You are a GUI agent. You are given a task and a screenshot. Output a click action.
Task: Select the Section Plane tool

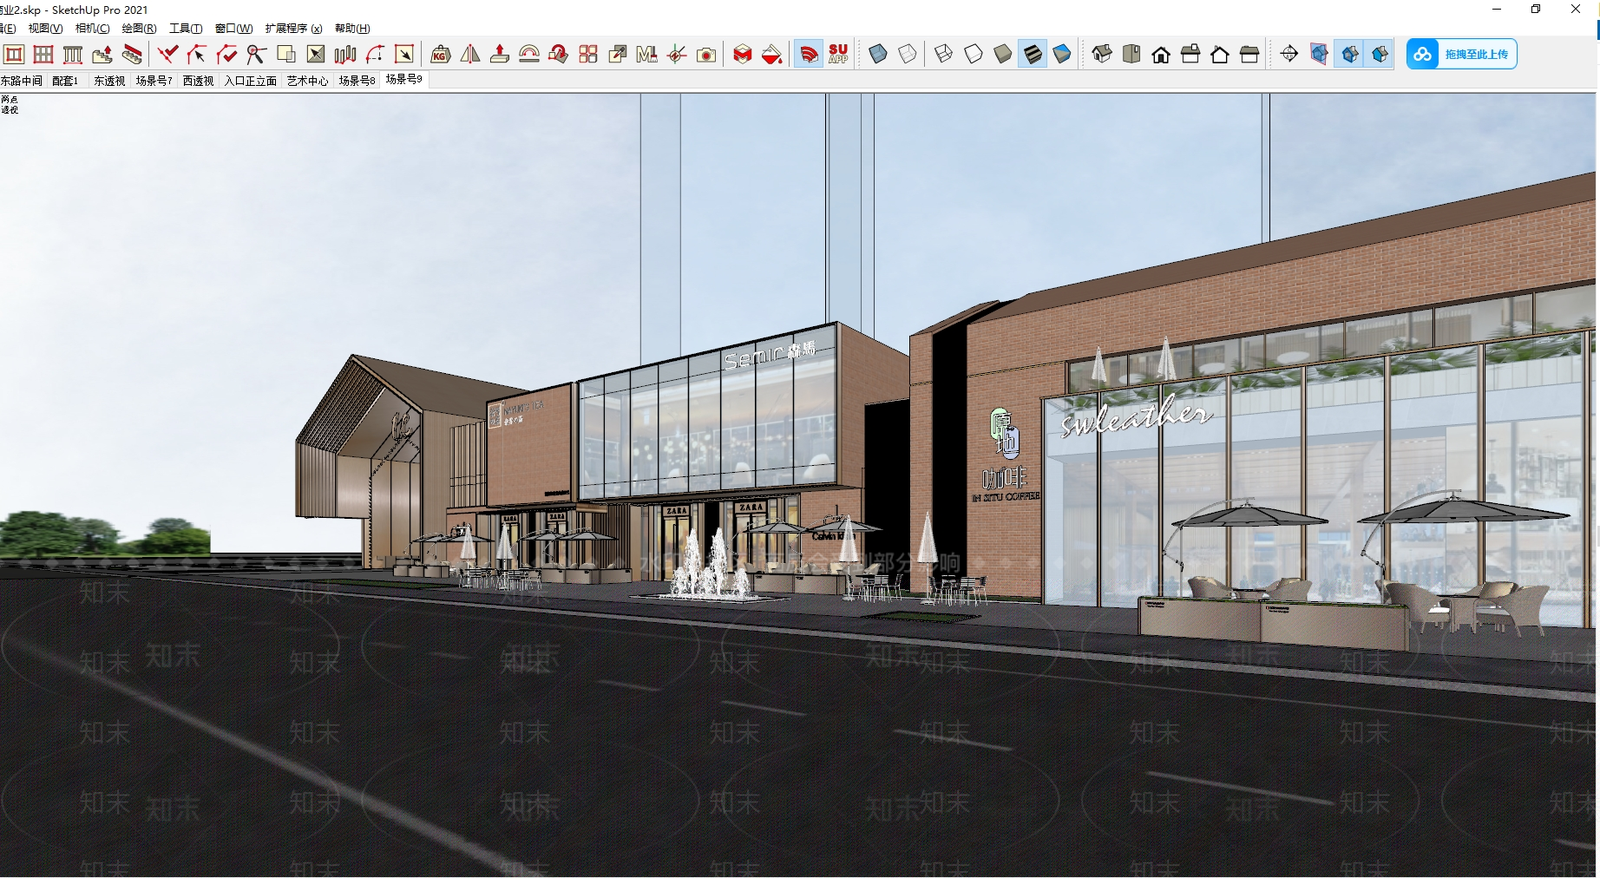point(1289,54)
